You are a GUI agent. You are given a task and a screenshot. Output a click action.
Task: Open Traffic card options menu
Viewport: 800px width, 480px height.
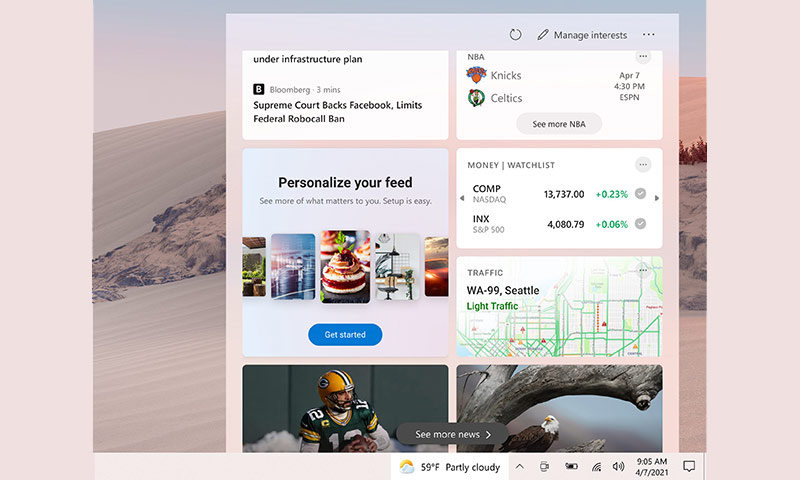click(643, 271)
